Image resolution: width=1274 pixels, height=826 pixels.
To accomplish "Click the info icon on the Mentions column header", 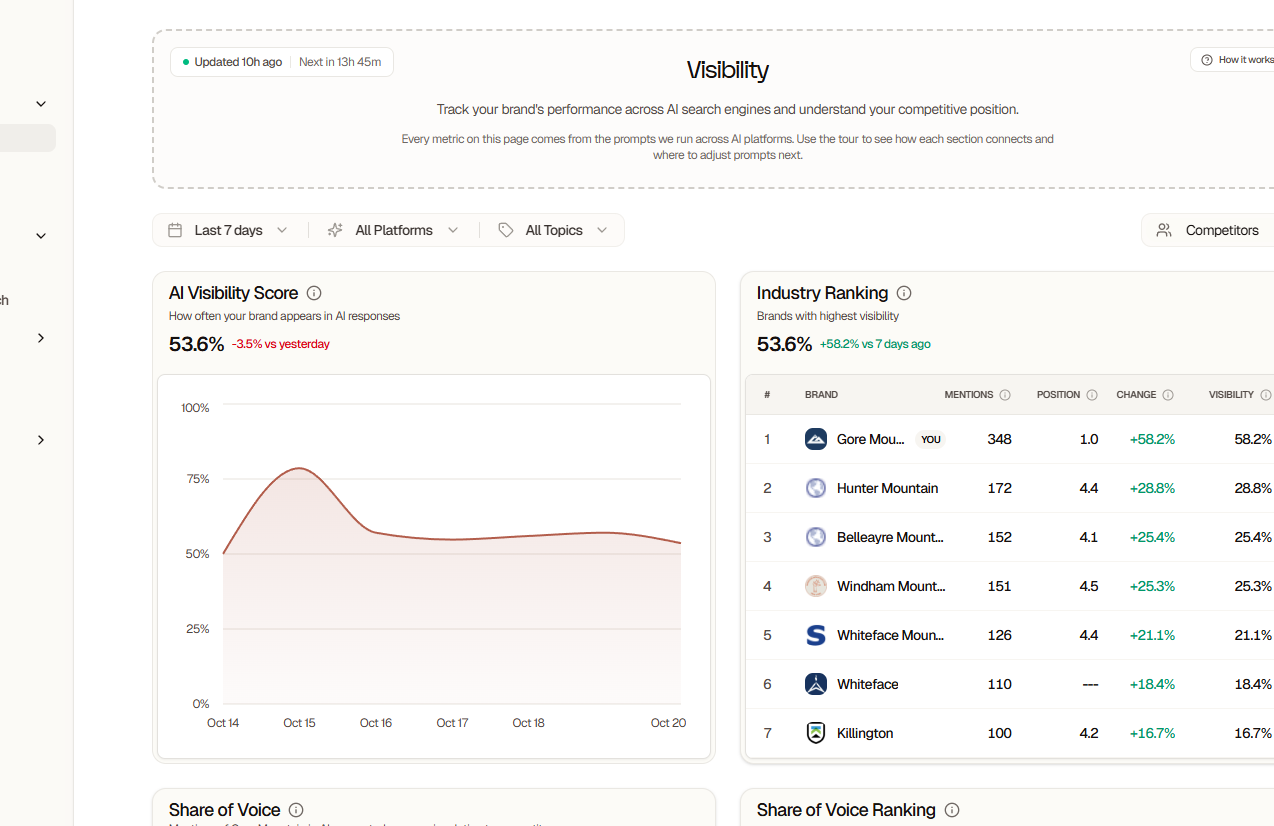I will coord(1004,394).
